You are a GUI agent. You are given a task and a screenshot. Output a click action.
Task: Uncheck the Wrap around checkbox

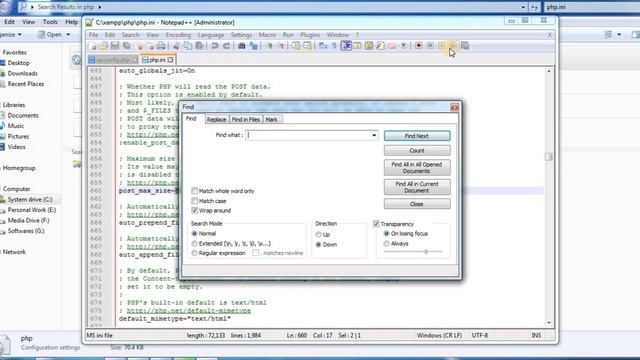tap(195, 211)
